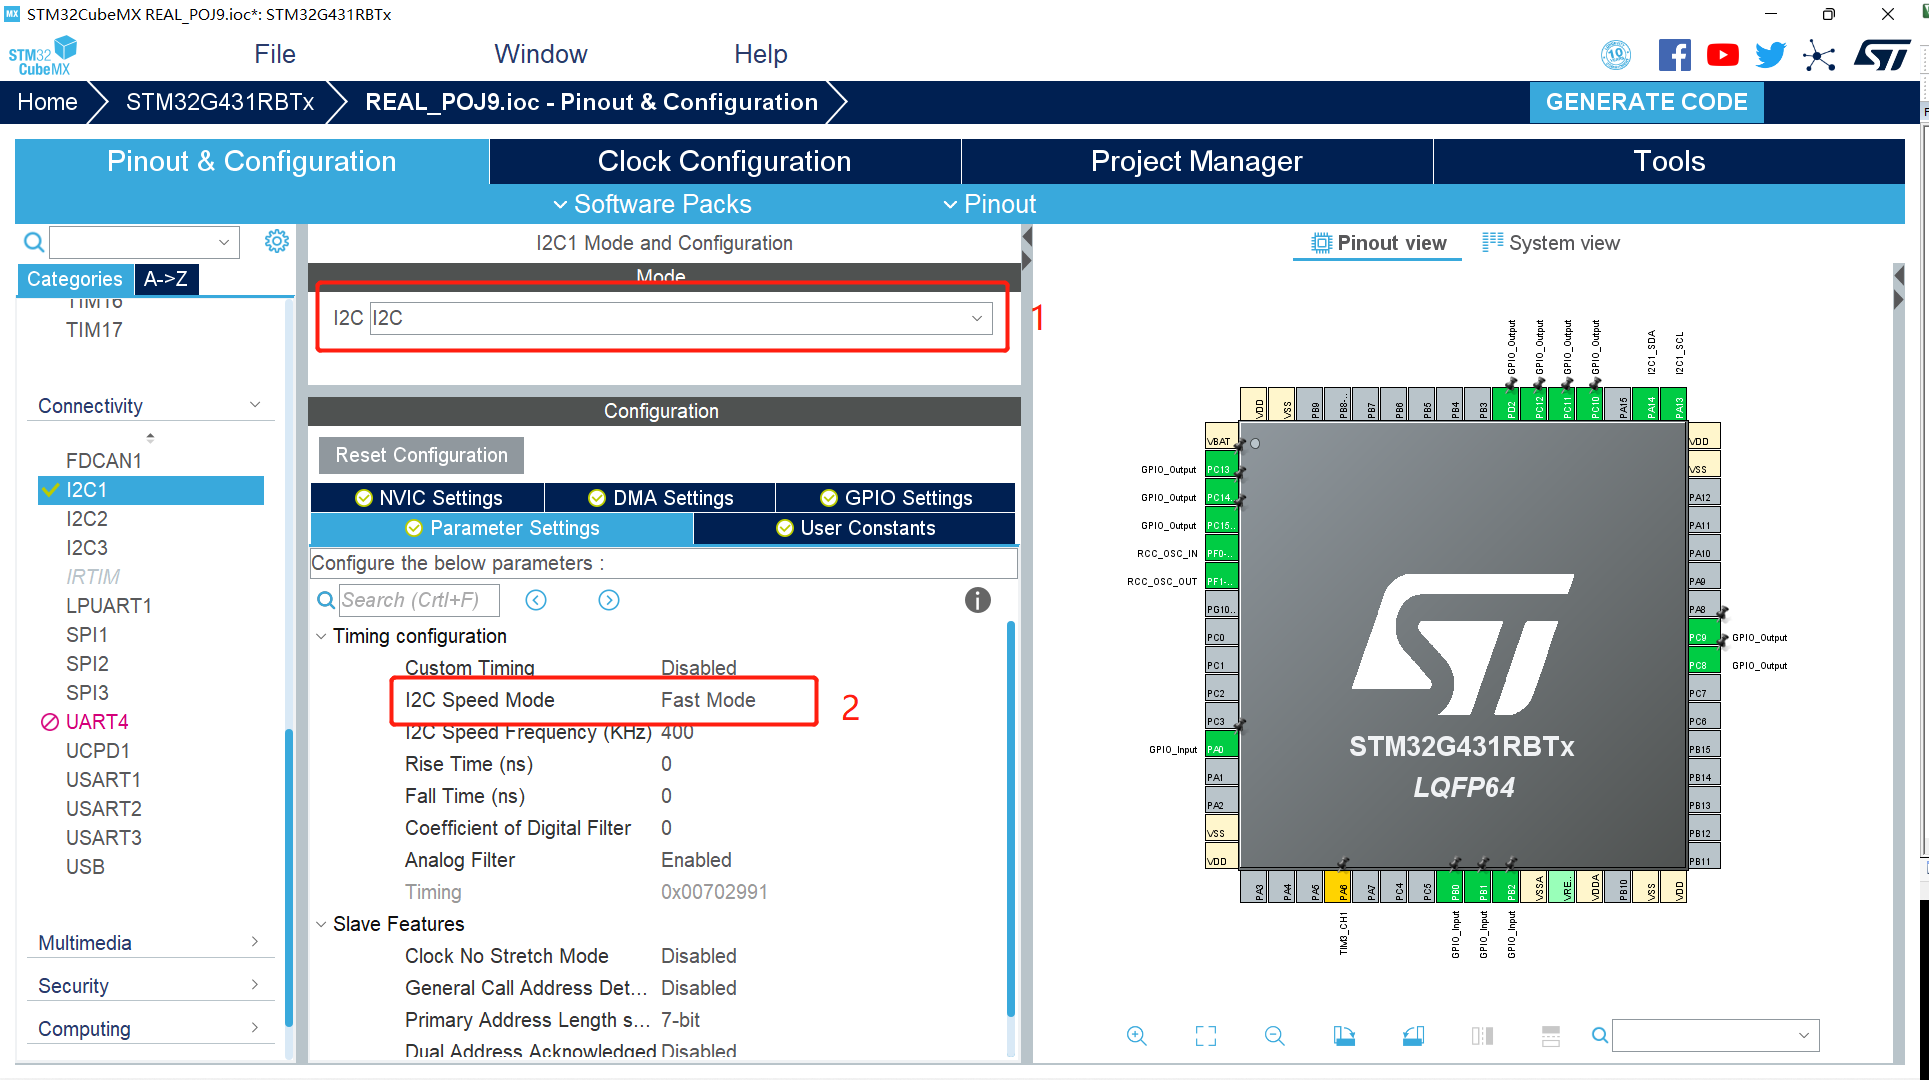Rotate chip view counter-clockwise icon

pyautogui.click(x=1413, y=1036)
